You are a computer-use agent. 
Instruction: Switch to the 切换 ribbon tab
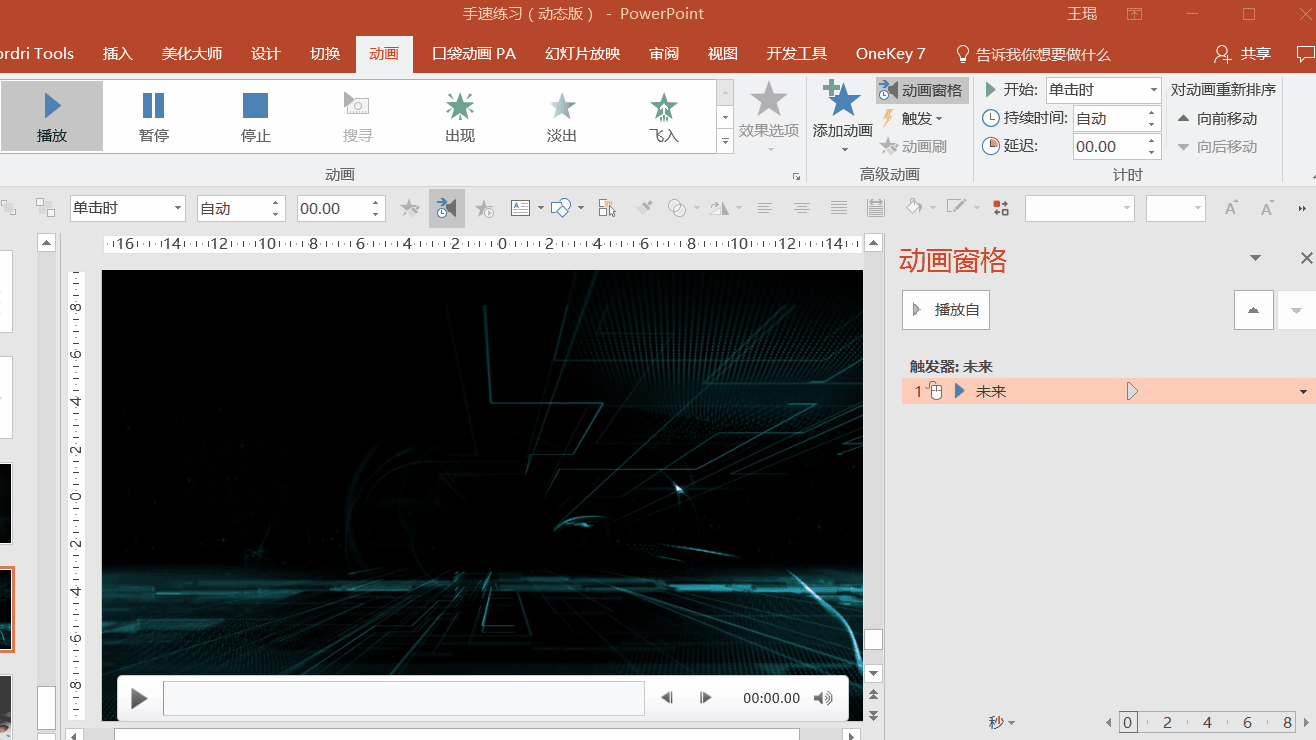point(325,54)
